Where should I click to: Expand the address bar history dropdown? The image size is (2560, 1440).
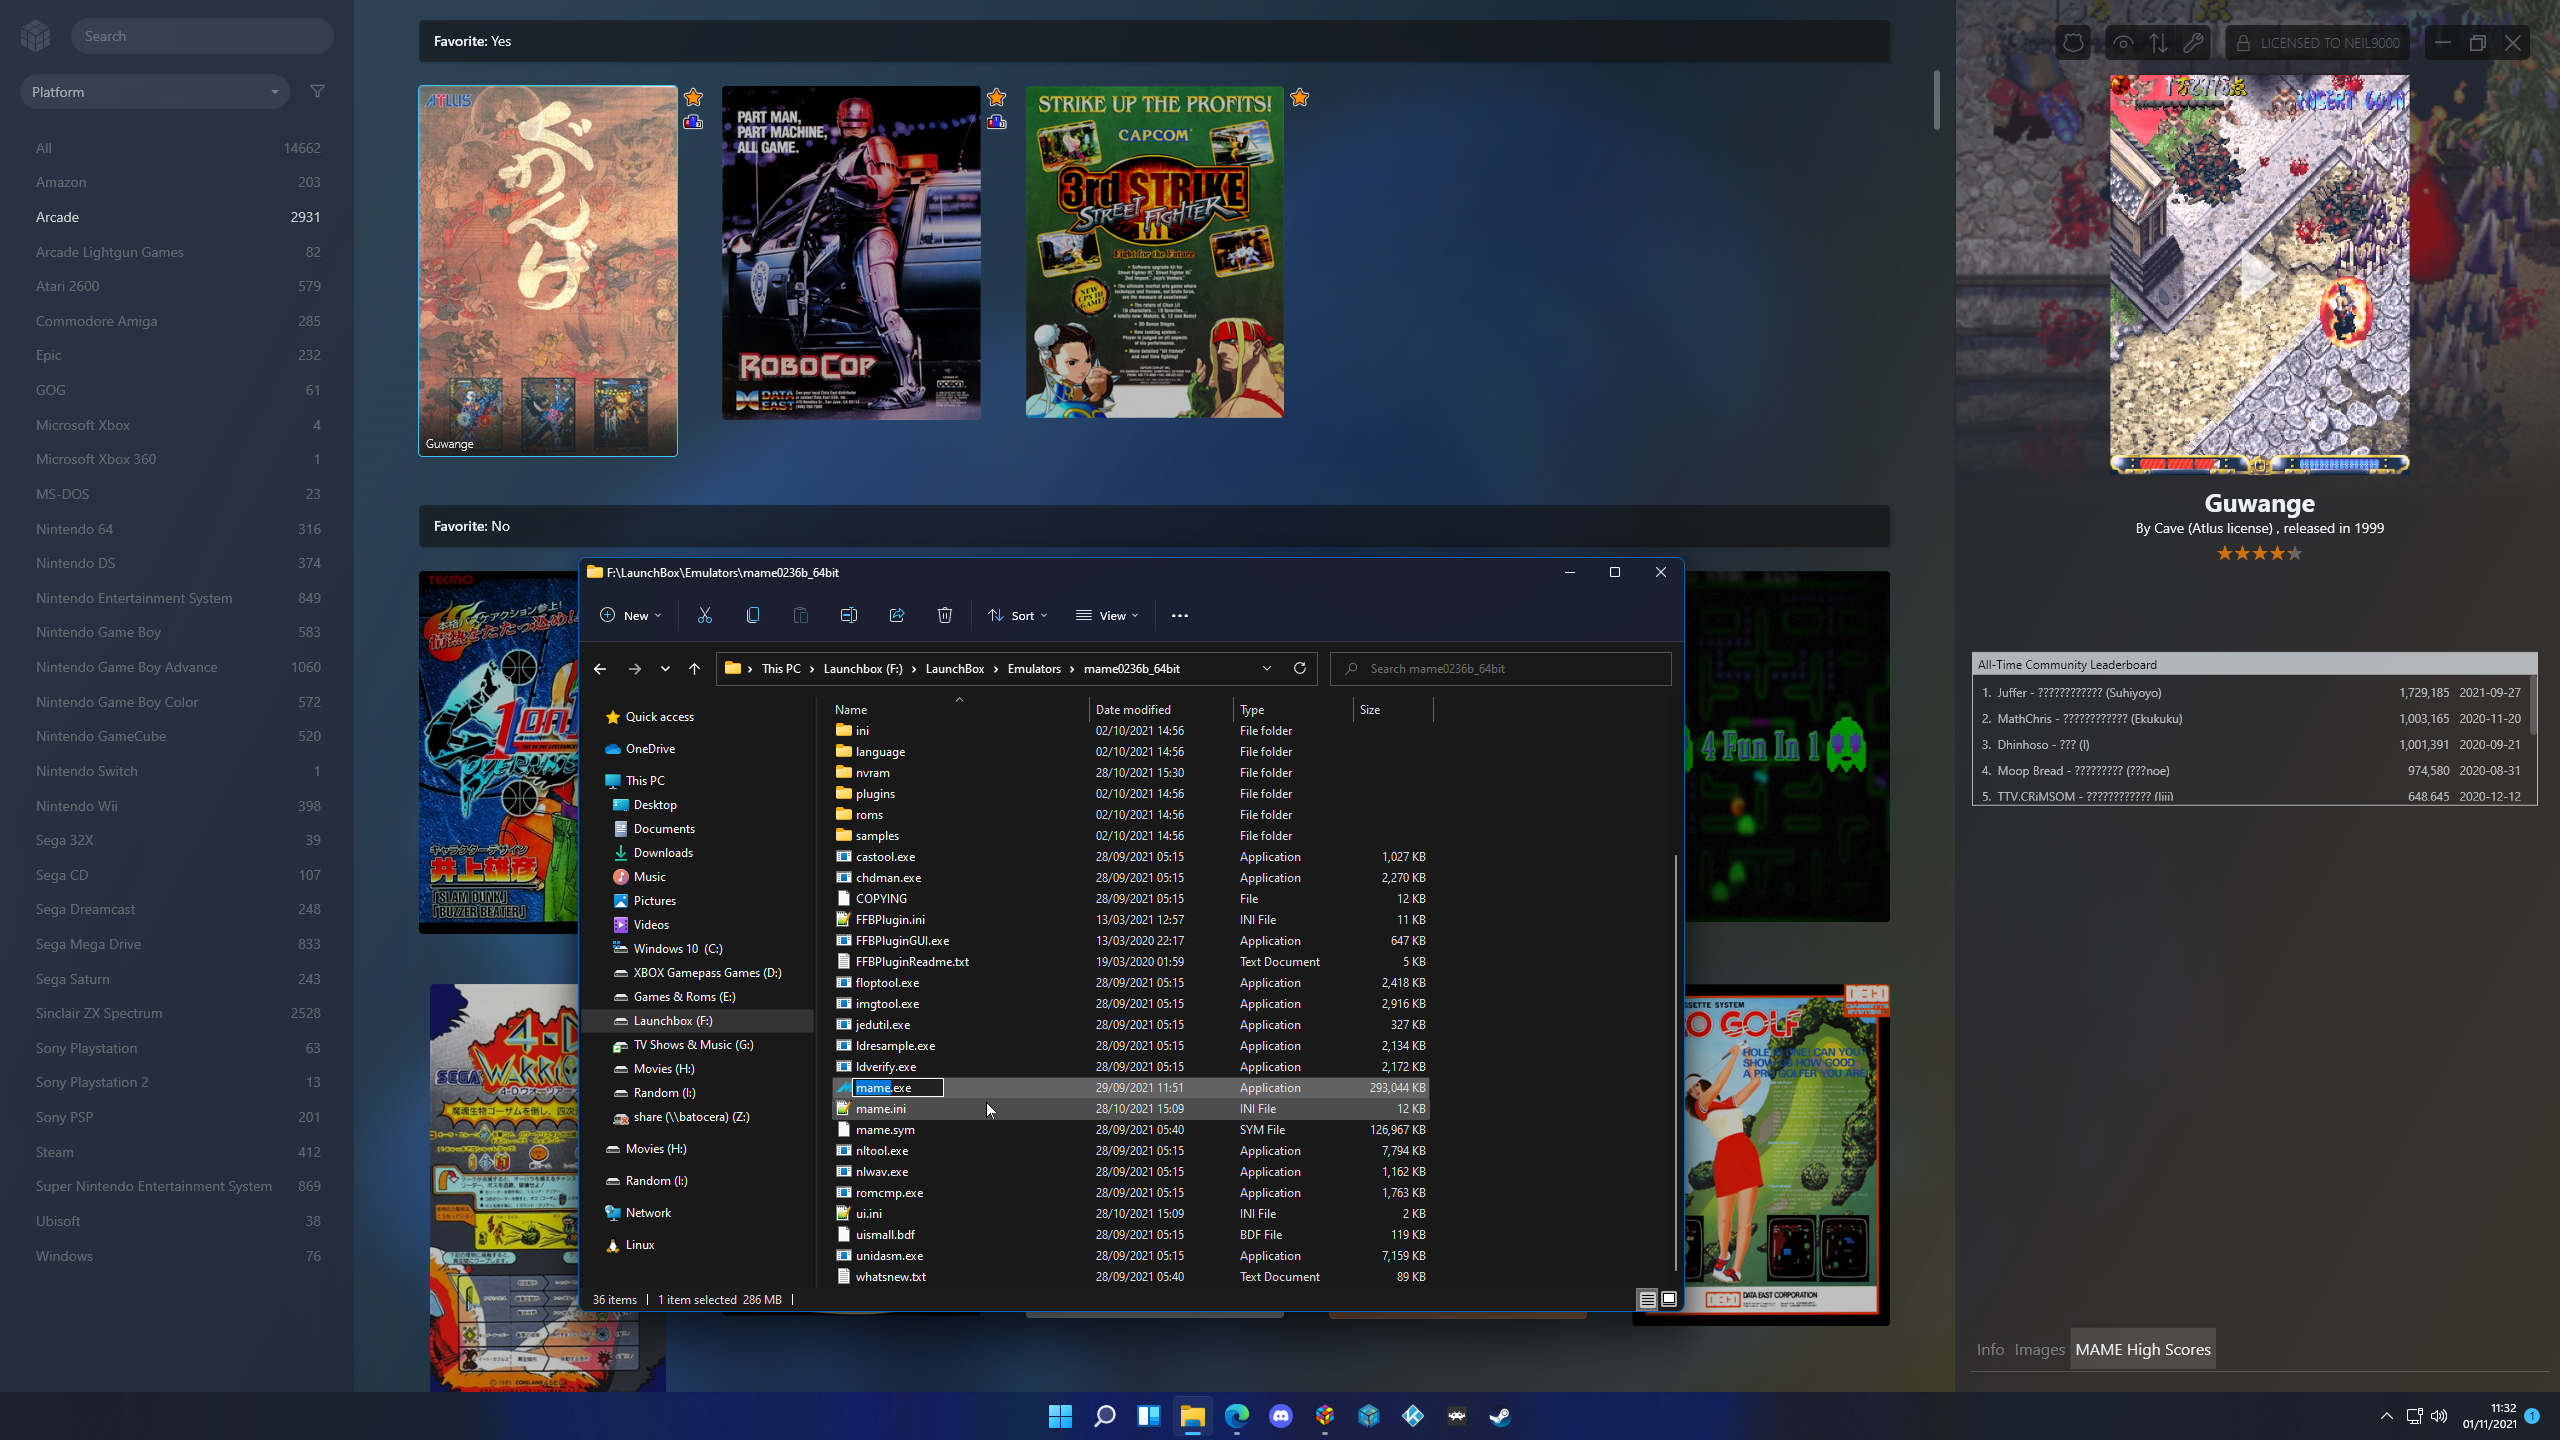coord(1267,668)
